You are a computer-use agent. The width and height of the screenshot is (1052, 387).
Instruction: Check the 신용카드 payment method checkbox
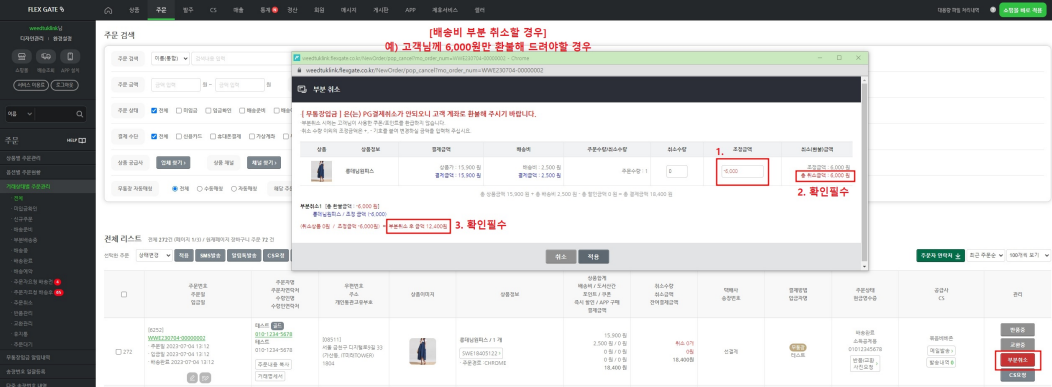click(x=178, y=136)
